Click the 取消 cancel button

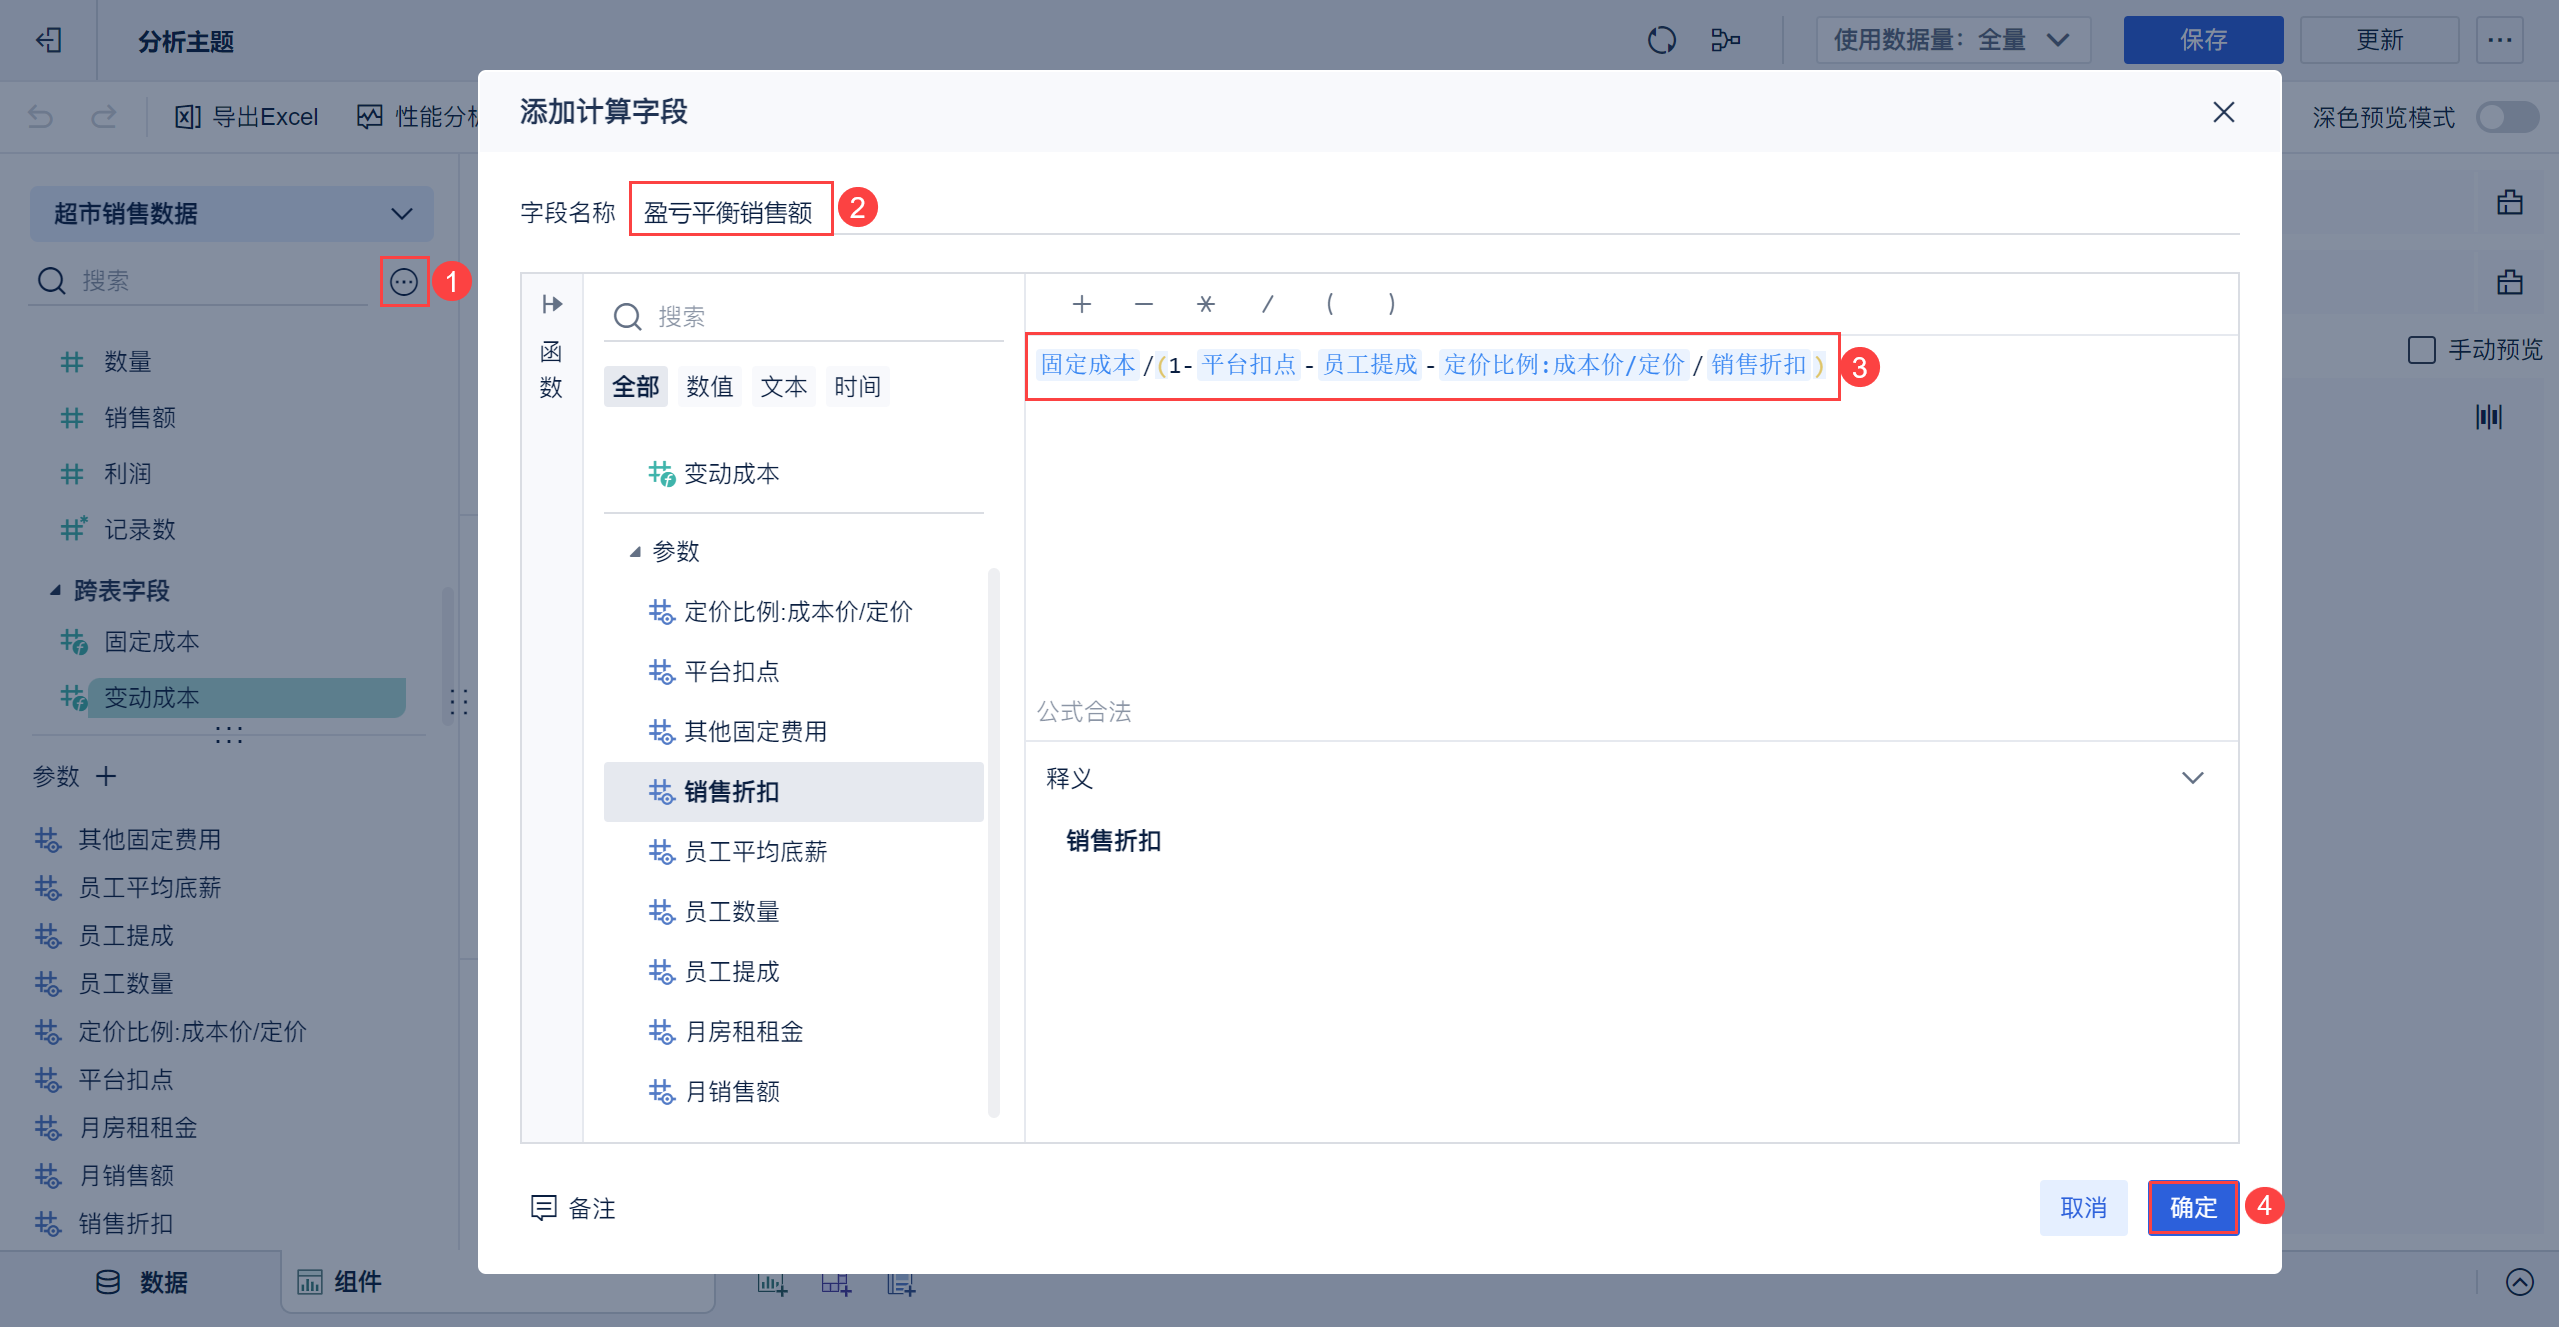tap(2083, 1208)
